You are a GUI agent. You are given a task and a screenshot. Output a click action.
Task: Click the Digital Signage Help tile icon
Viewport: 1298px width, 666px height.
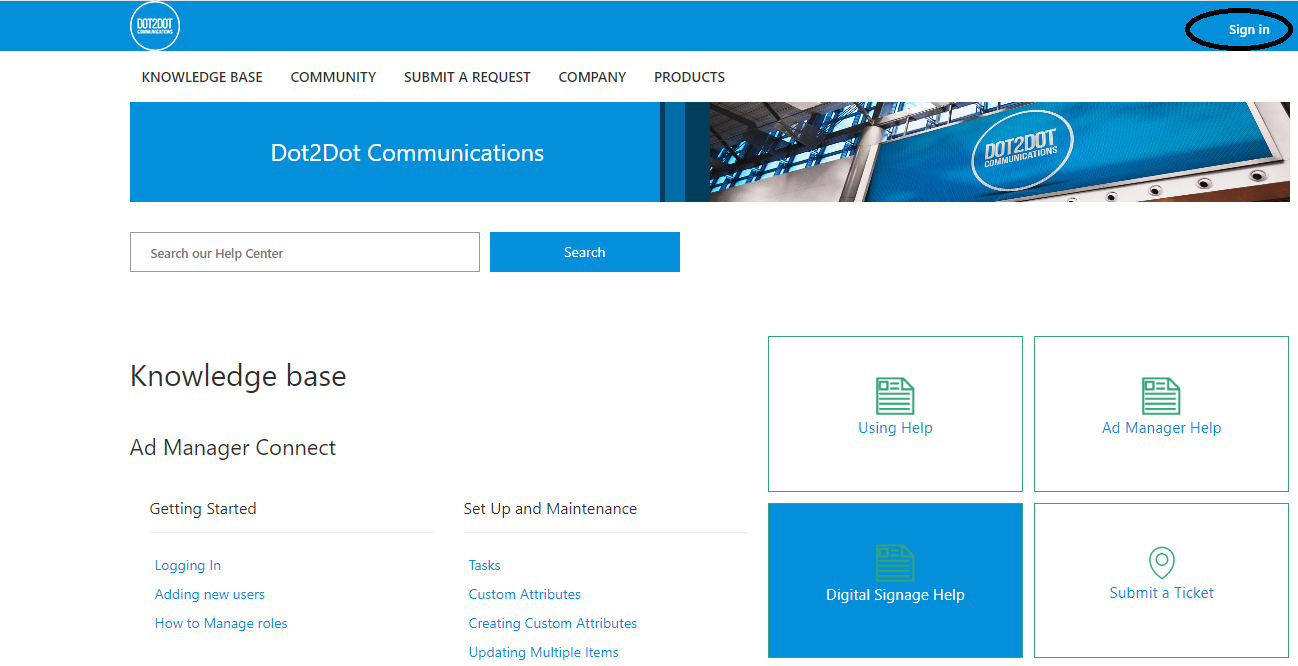(x=895, y=563)
